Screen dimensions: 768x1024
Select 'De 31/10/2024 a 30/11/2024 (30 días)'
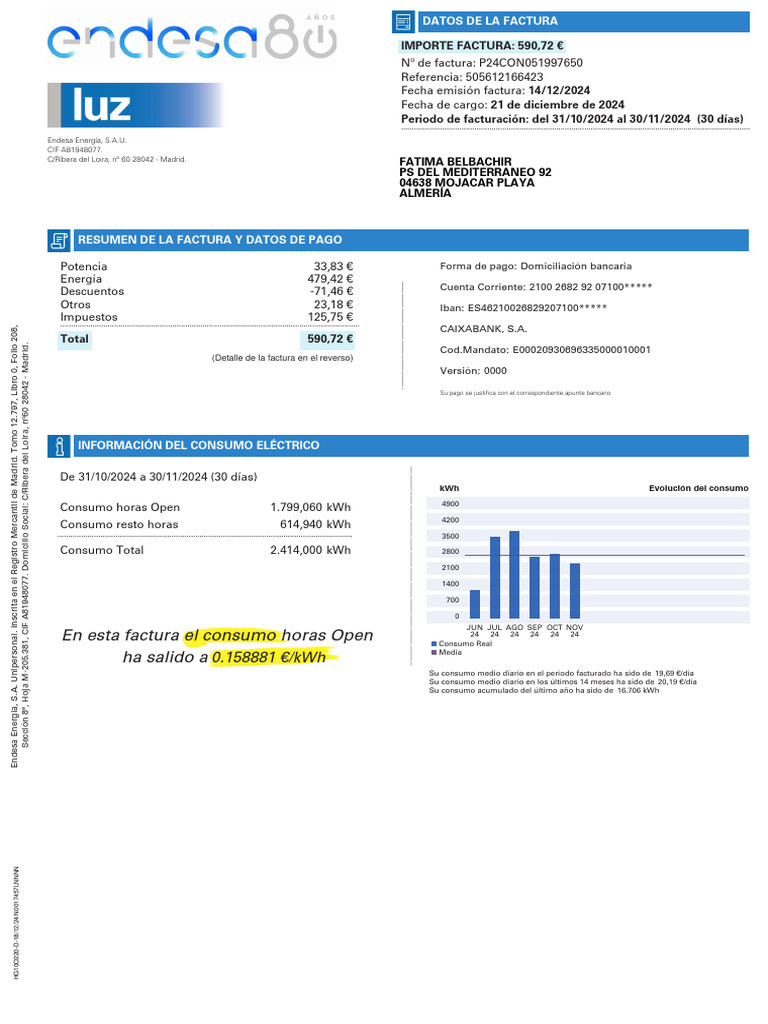[158, 477]
